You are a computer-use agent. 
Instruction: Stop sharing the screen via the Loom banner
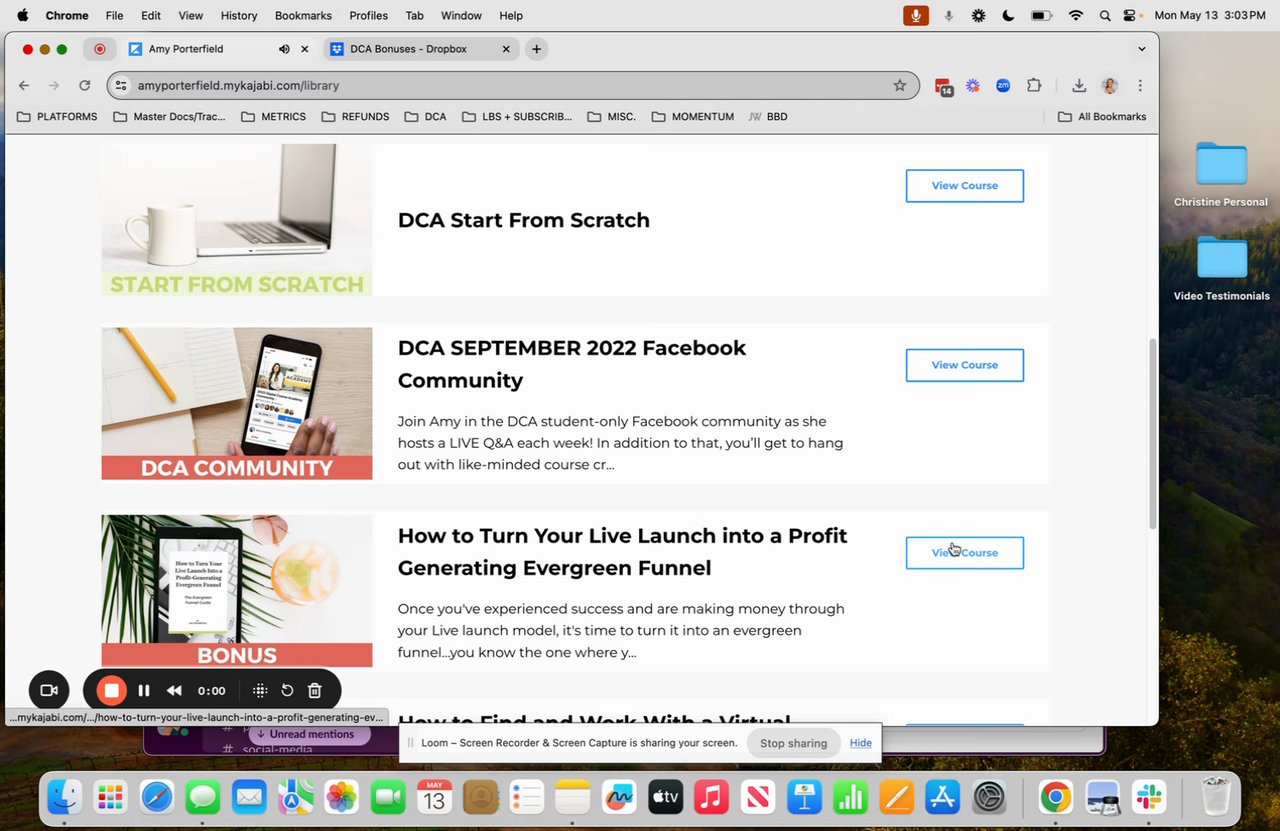793,743
